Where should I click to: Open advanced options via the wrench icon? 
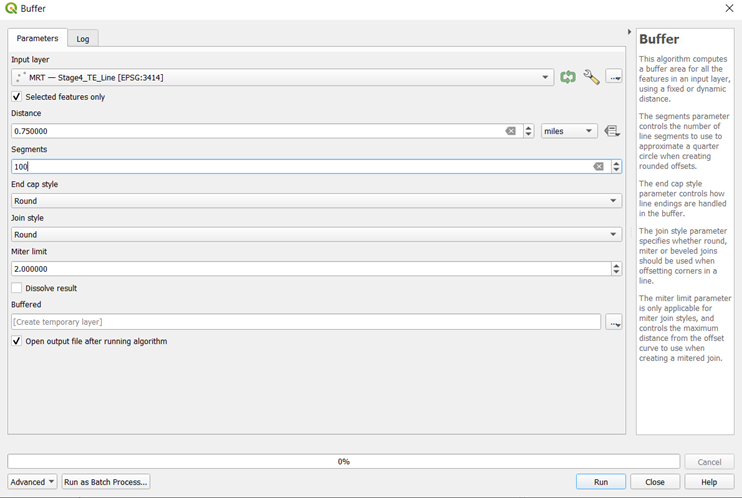tap(591, 77)
